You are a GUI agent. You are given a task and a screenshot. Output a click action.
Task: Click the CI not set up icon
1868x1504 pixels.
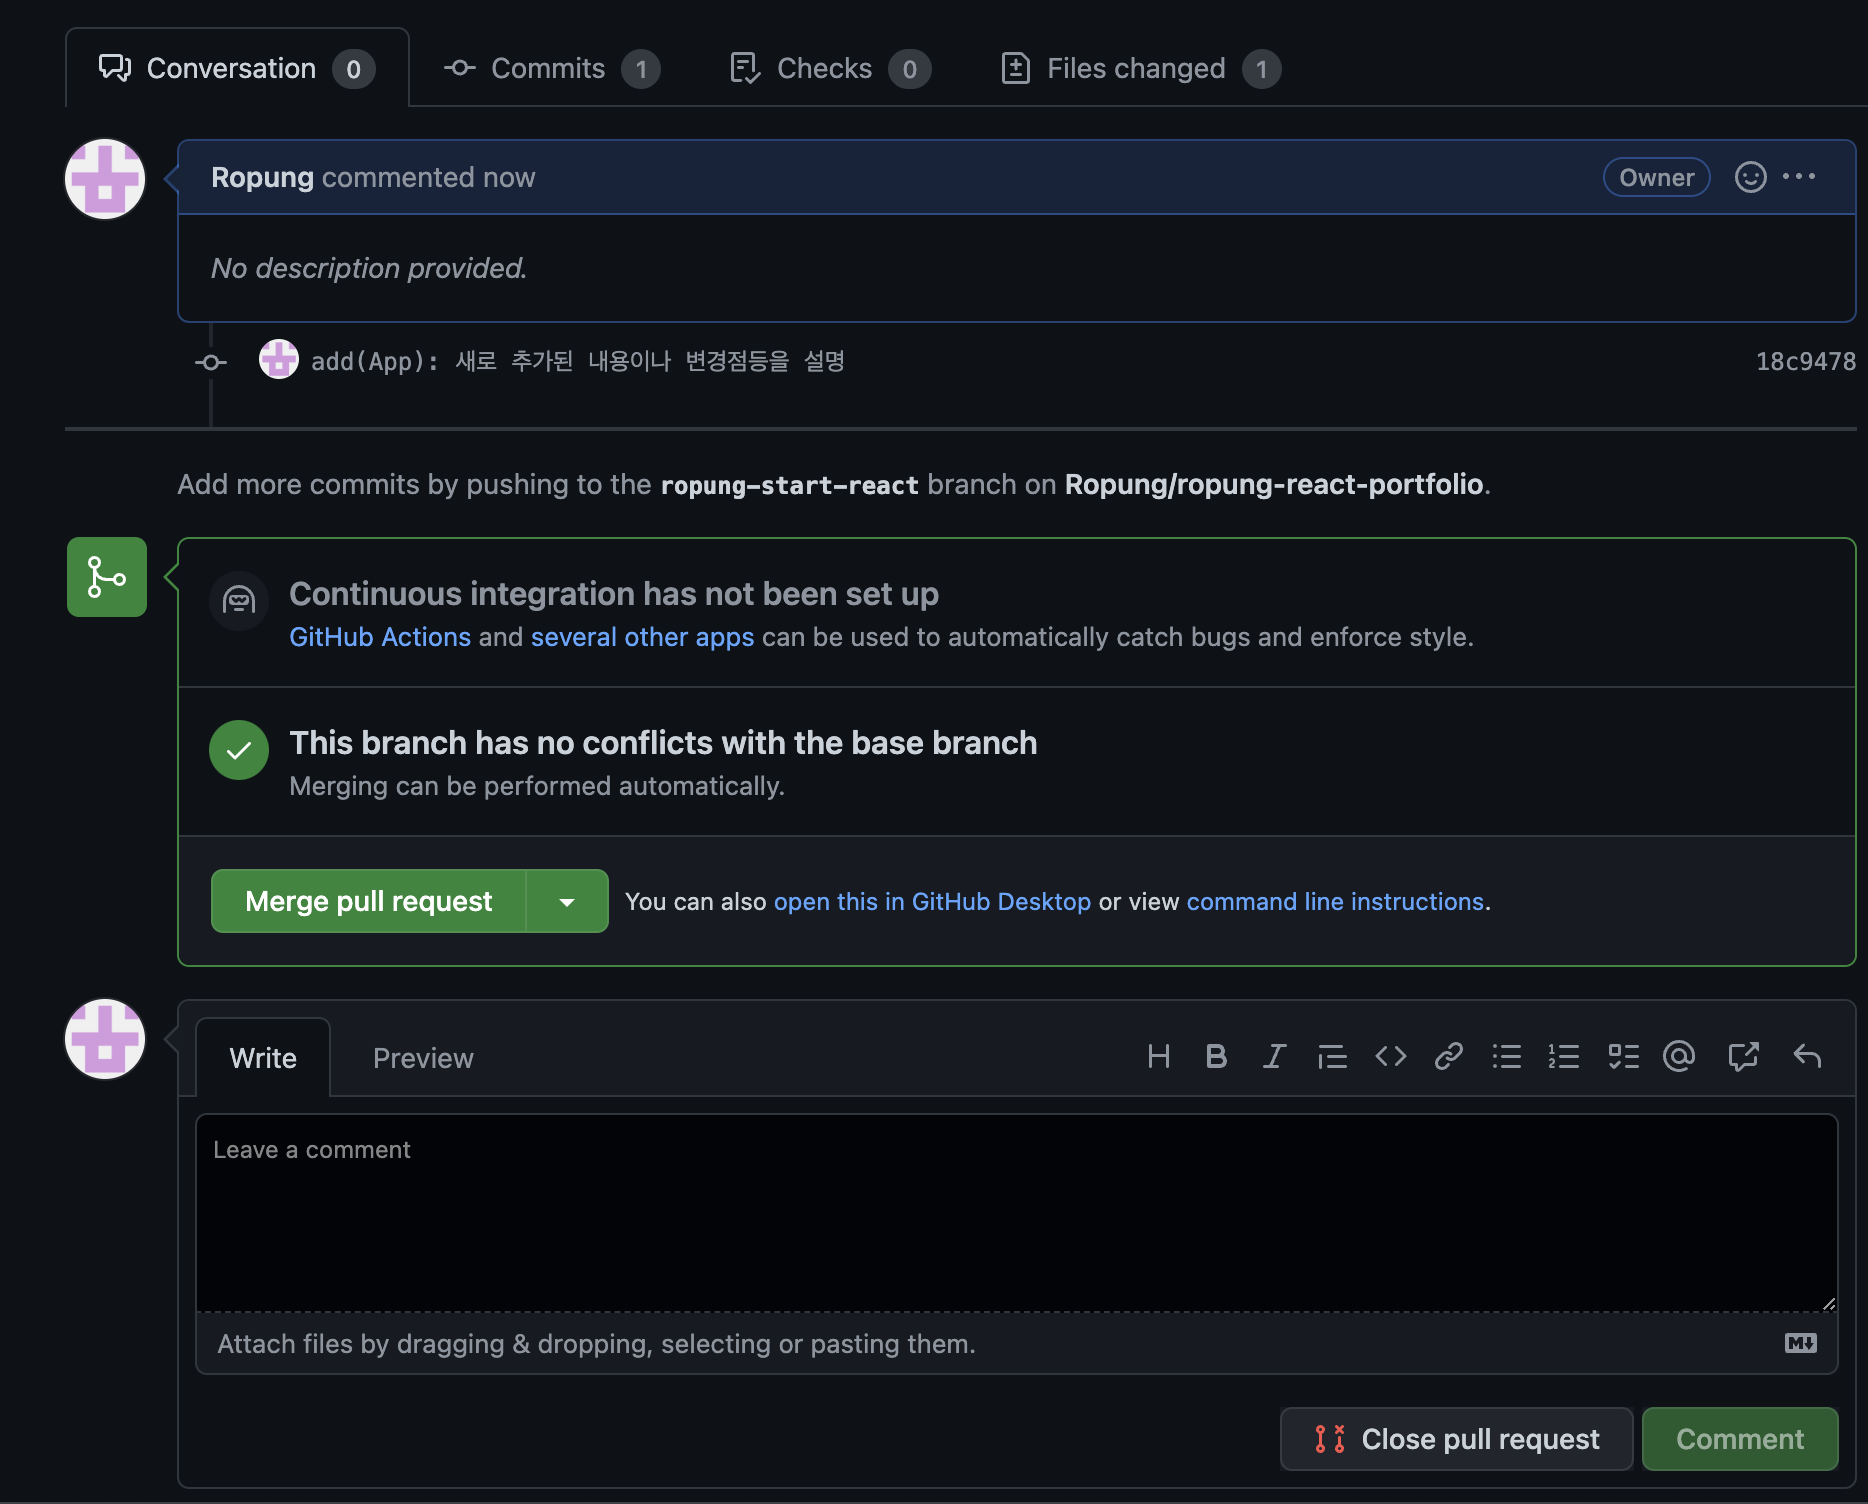239,600
